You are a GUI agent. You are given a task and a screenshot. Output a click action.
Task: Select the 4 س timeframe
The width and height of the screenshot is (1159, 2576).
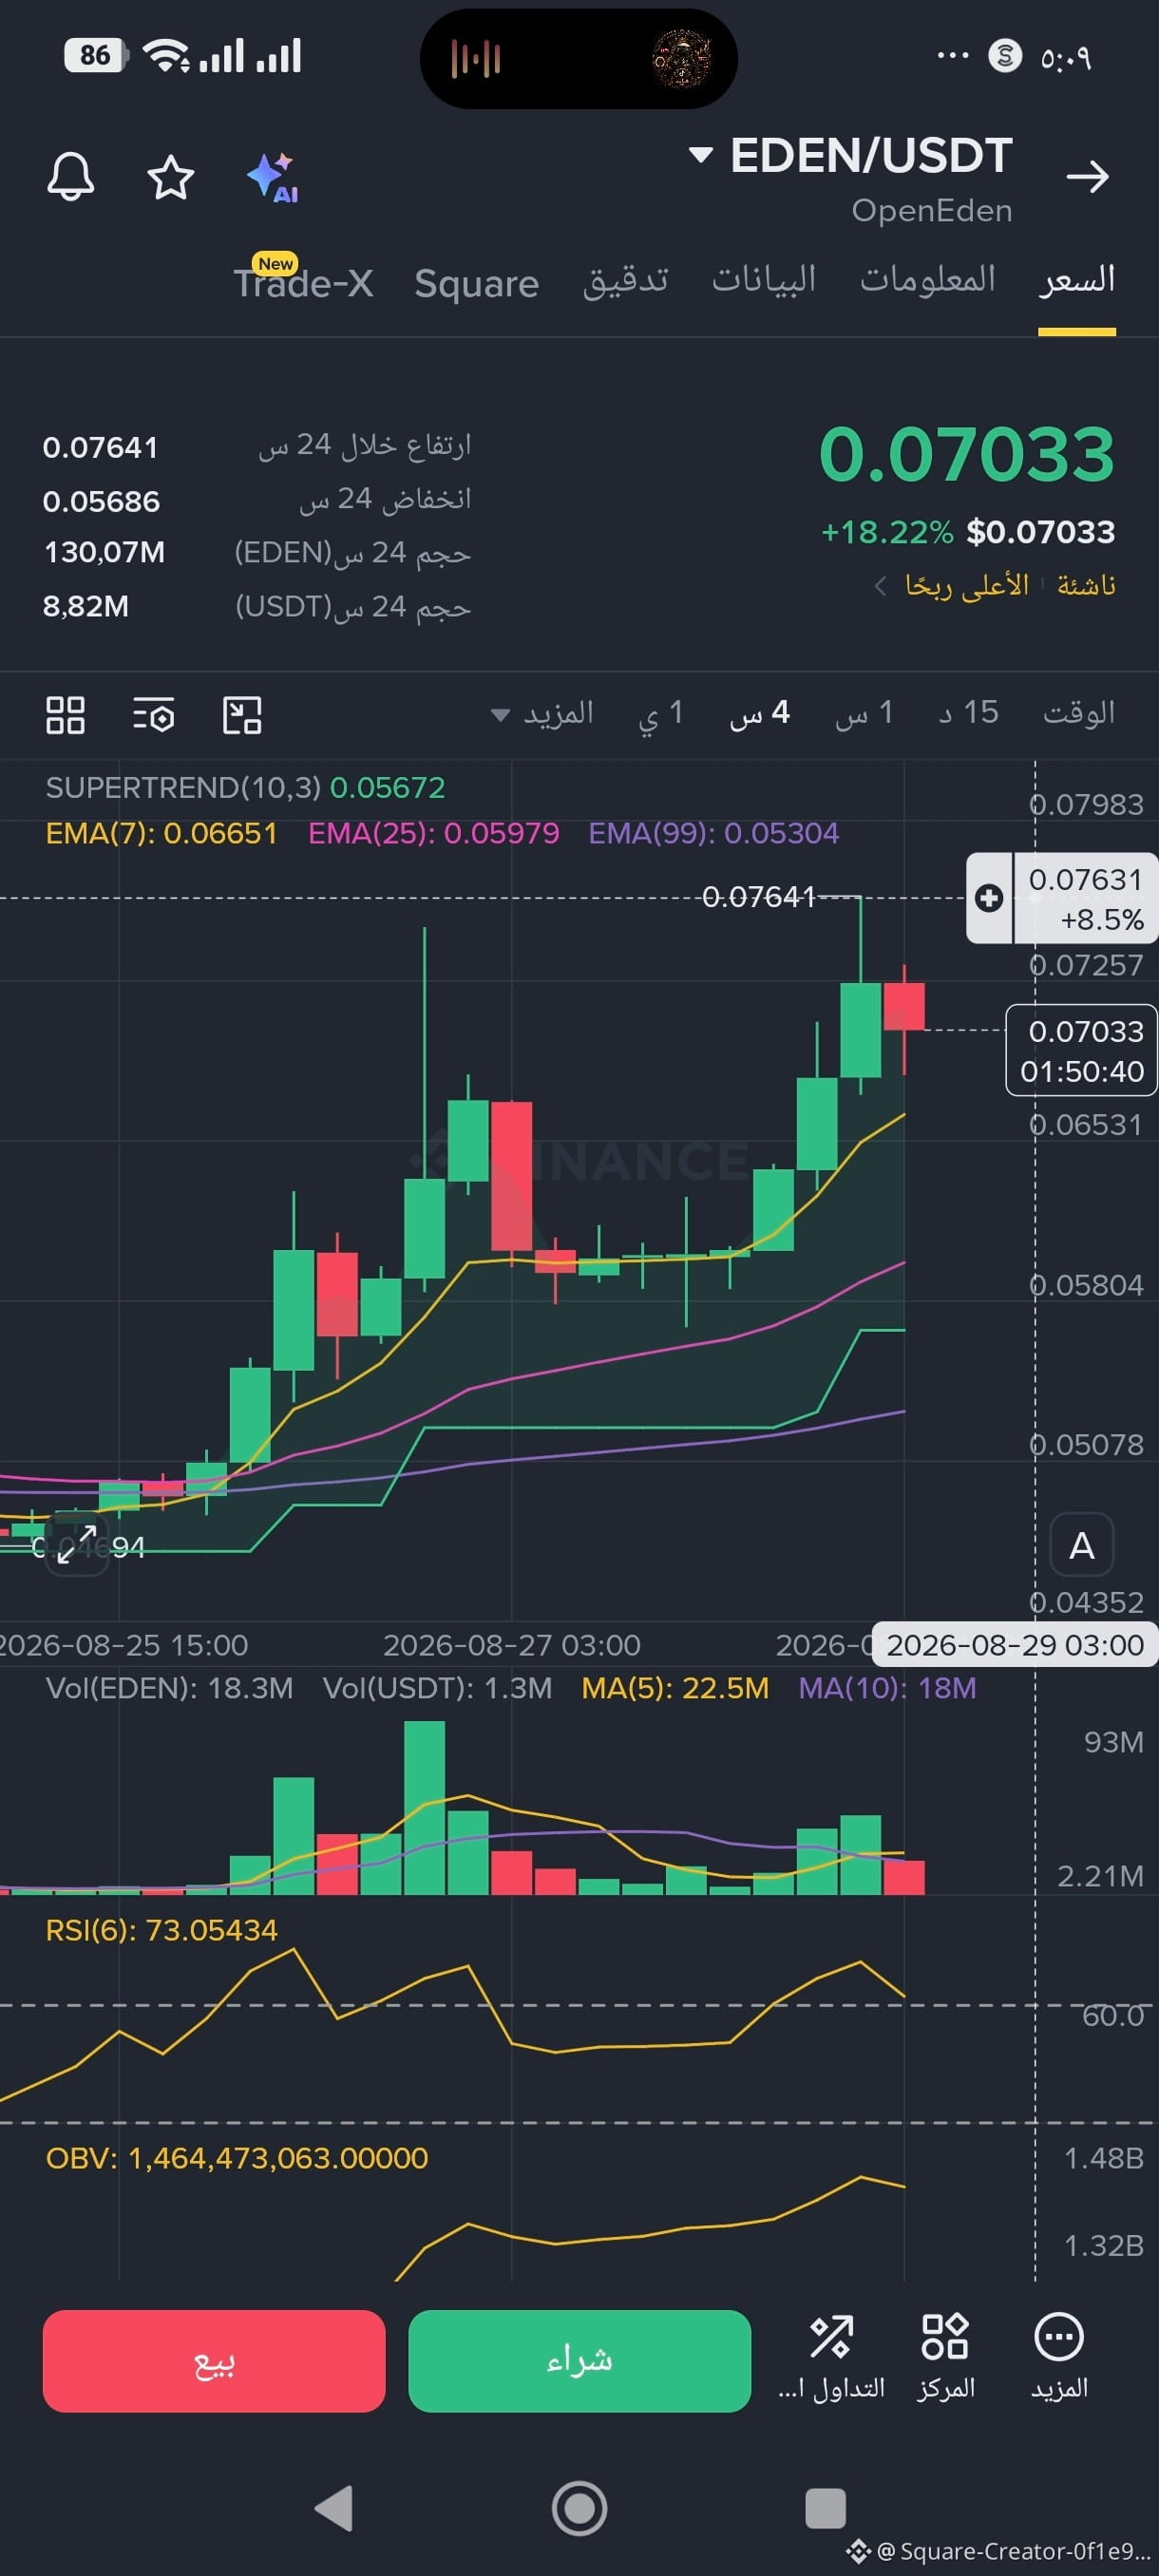coord(760,713)
